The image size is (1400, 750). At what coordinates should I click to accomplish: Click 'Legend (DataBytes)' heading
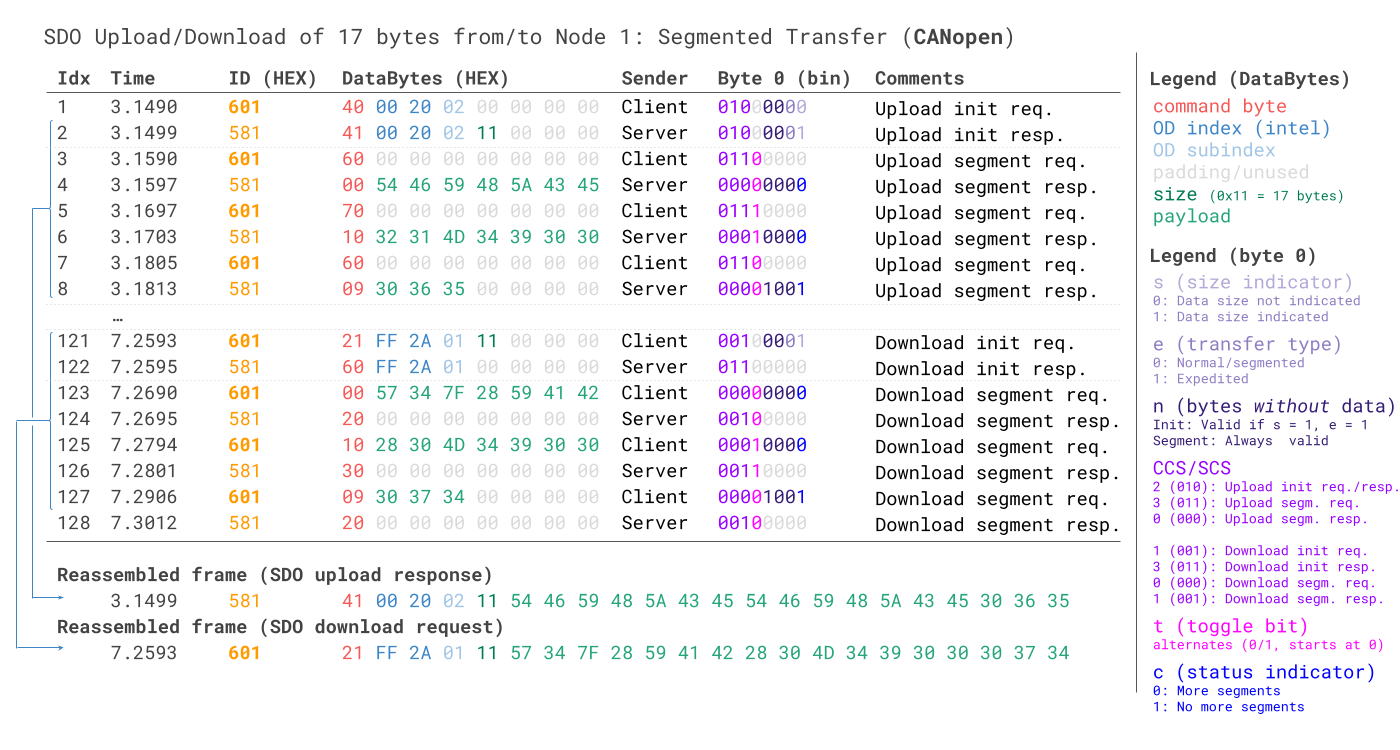coord(1250,79)
